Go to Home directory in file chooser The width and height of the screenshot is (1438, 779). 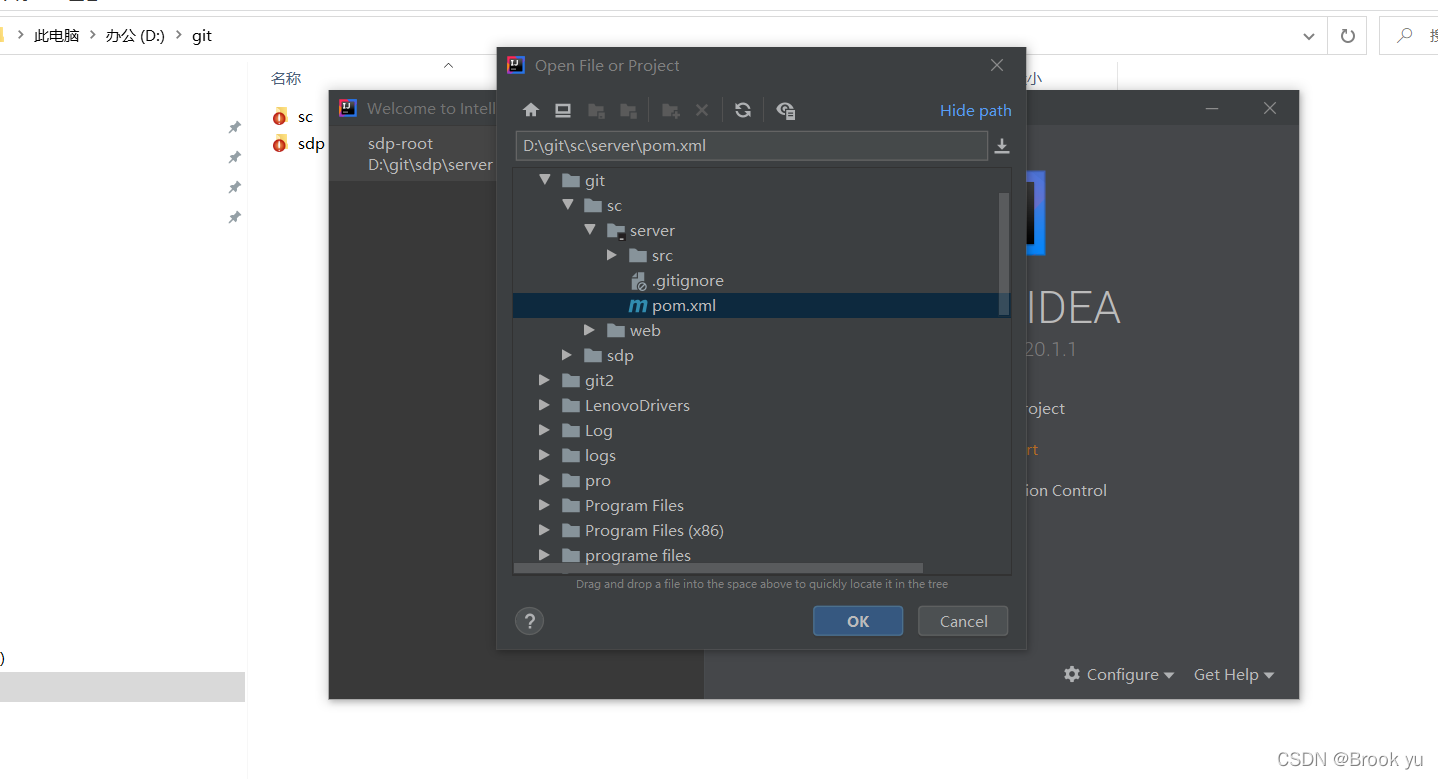click(x=531, y=110)
